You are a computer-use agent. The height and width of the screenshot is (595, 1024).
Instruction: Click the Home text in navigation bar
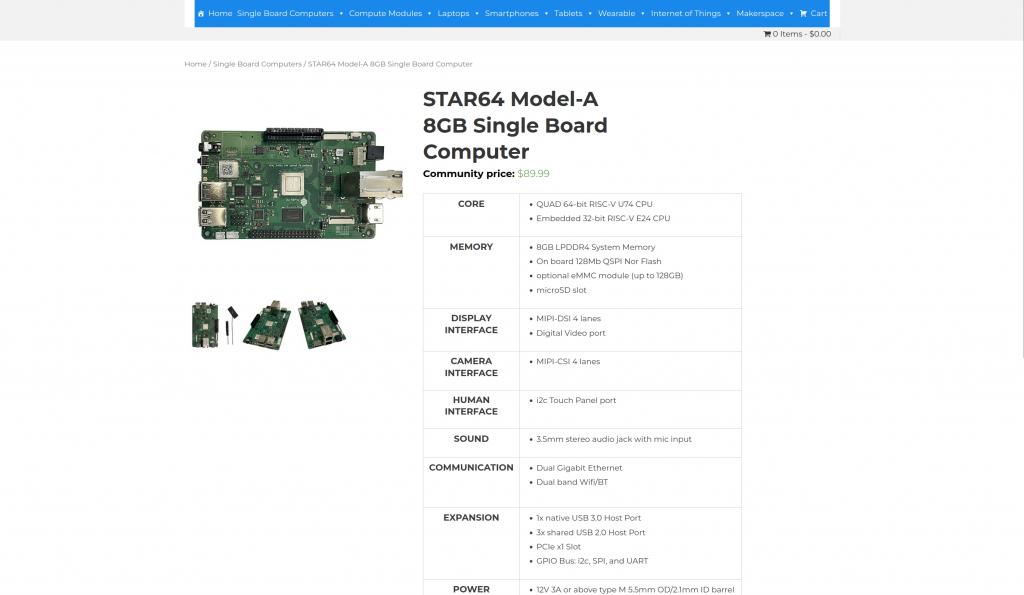pos(220,14)
